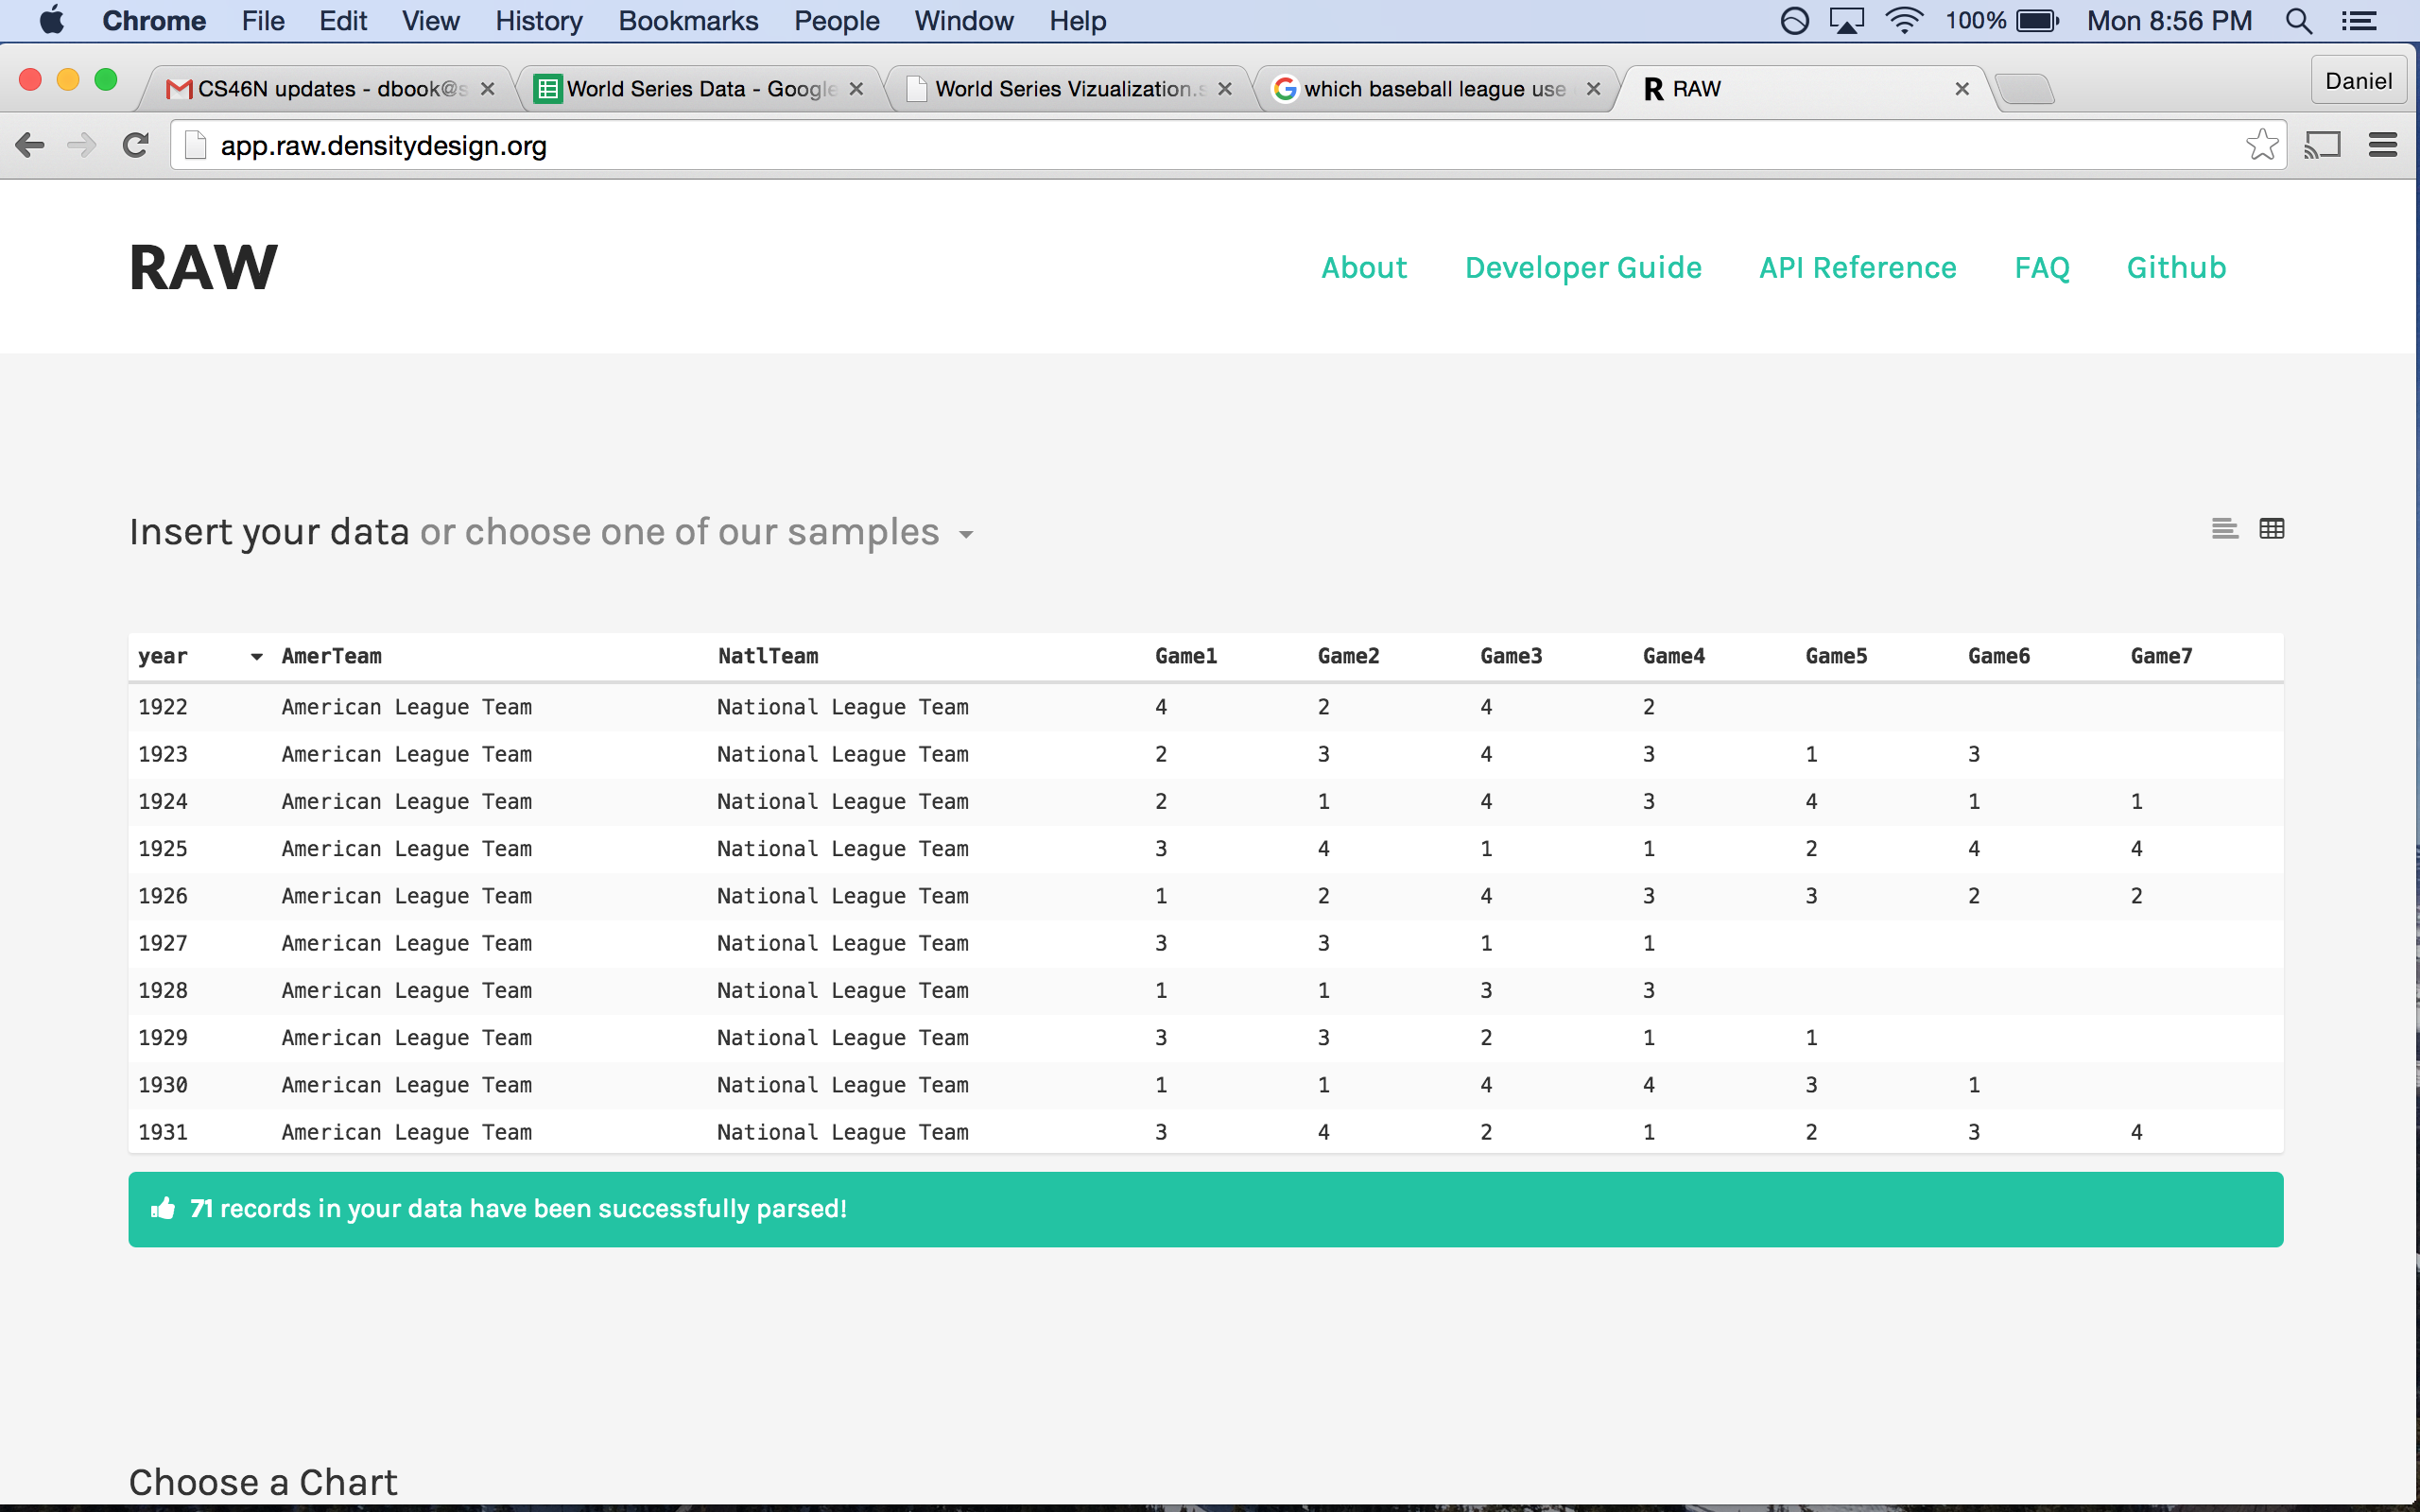2420x1512 pixels.
Task: Open the samples dropdown arrow
Action: pyautogui.click(x=966, y=534)
